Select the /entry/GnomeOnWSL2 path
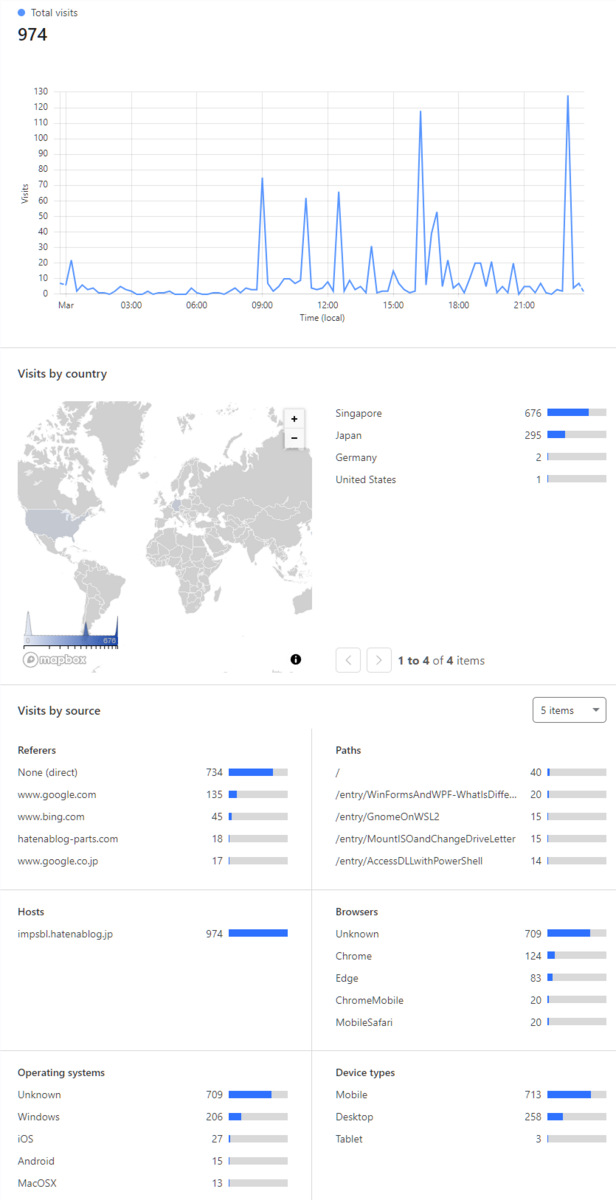 tap(471, 817)
